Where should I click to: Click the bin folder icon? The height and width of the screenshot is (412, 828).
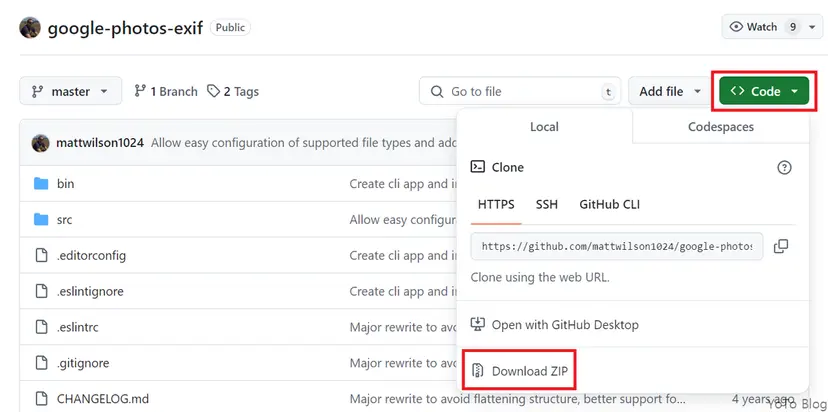[x=41, y=184]
